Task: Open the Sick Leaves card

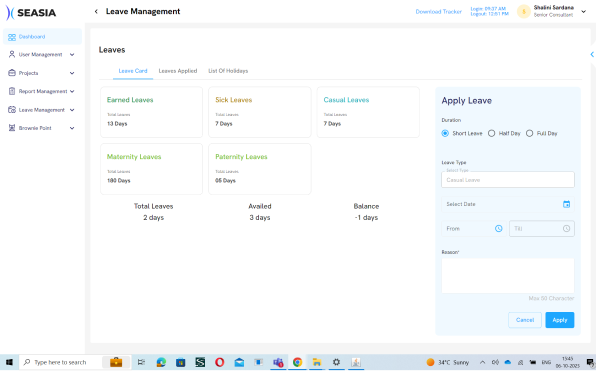Action: point(260,112)
